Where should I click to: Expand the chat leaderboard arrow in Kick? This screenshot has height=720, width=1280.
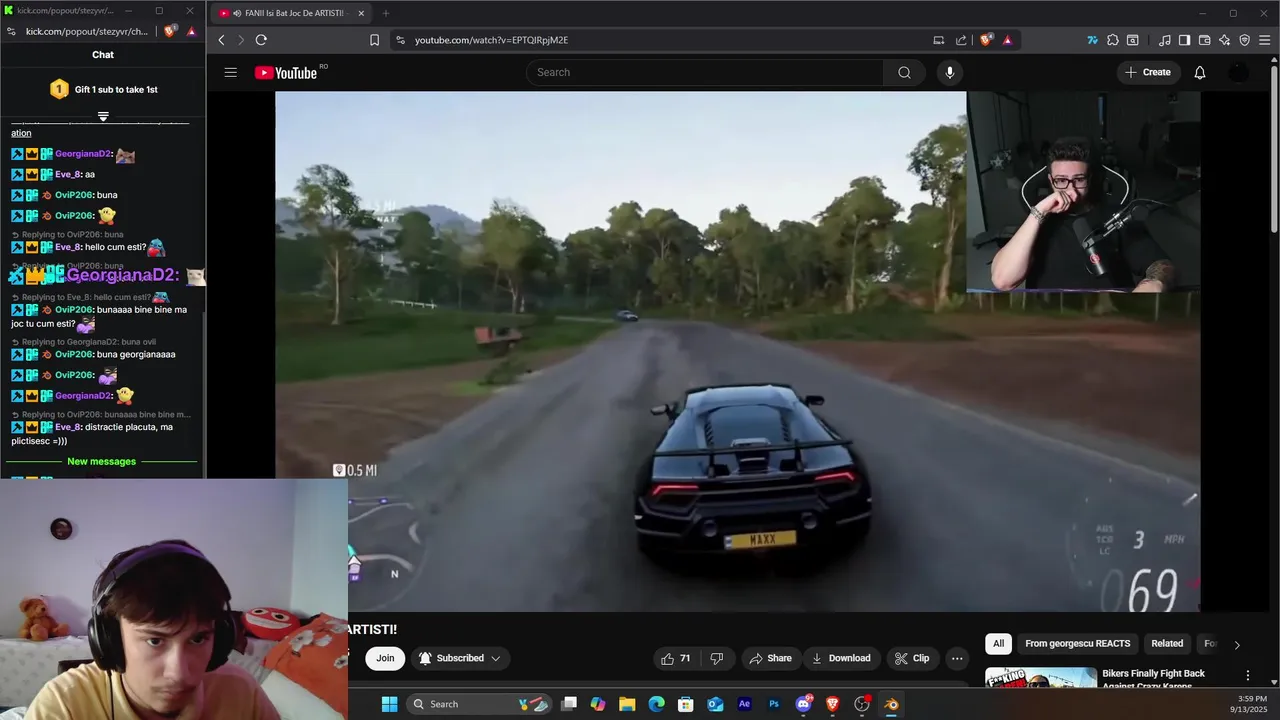103,117
